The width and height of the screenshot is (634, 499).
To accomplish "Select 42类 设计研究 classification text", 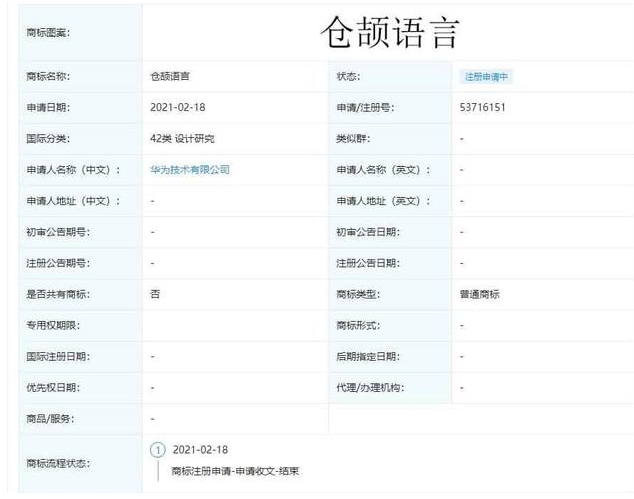I will pos(182,139).
